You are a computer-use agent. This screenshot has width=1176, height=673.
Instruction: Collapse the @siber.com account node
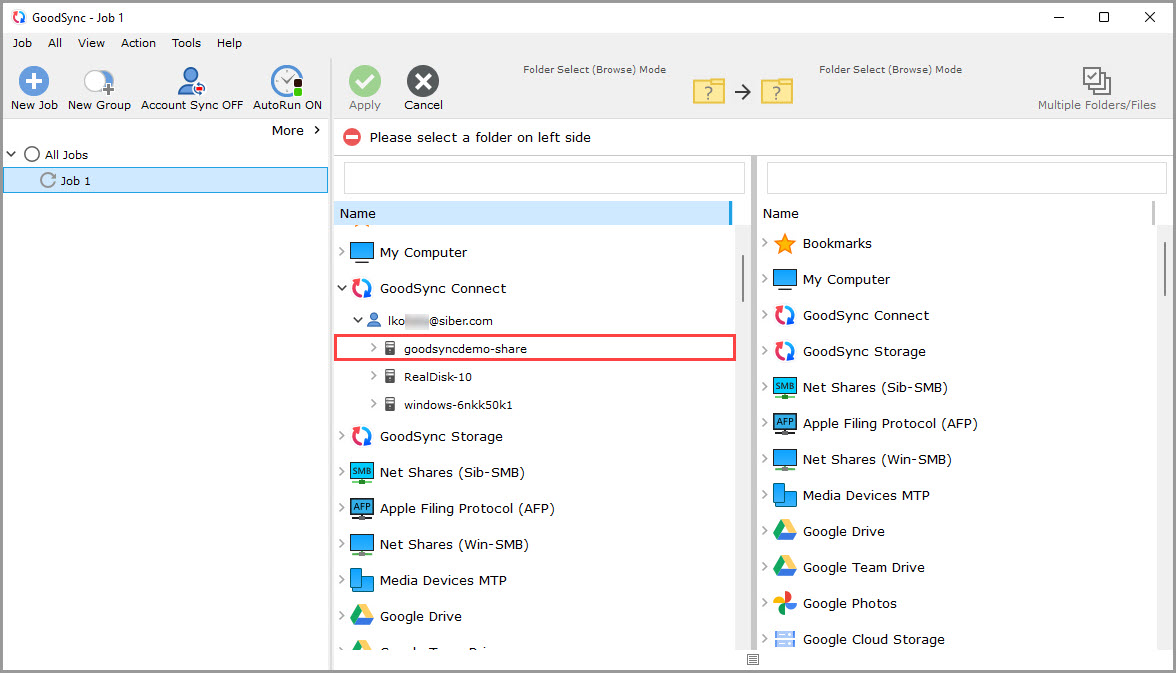pos(358,320)
